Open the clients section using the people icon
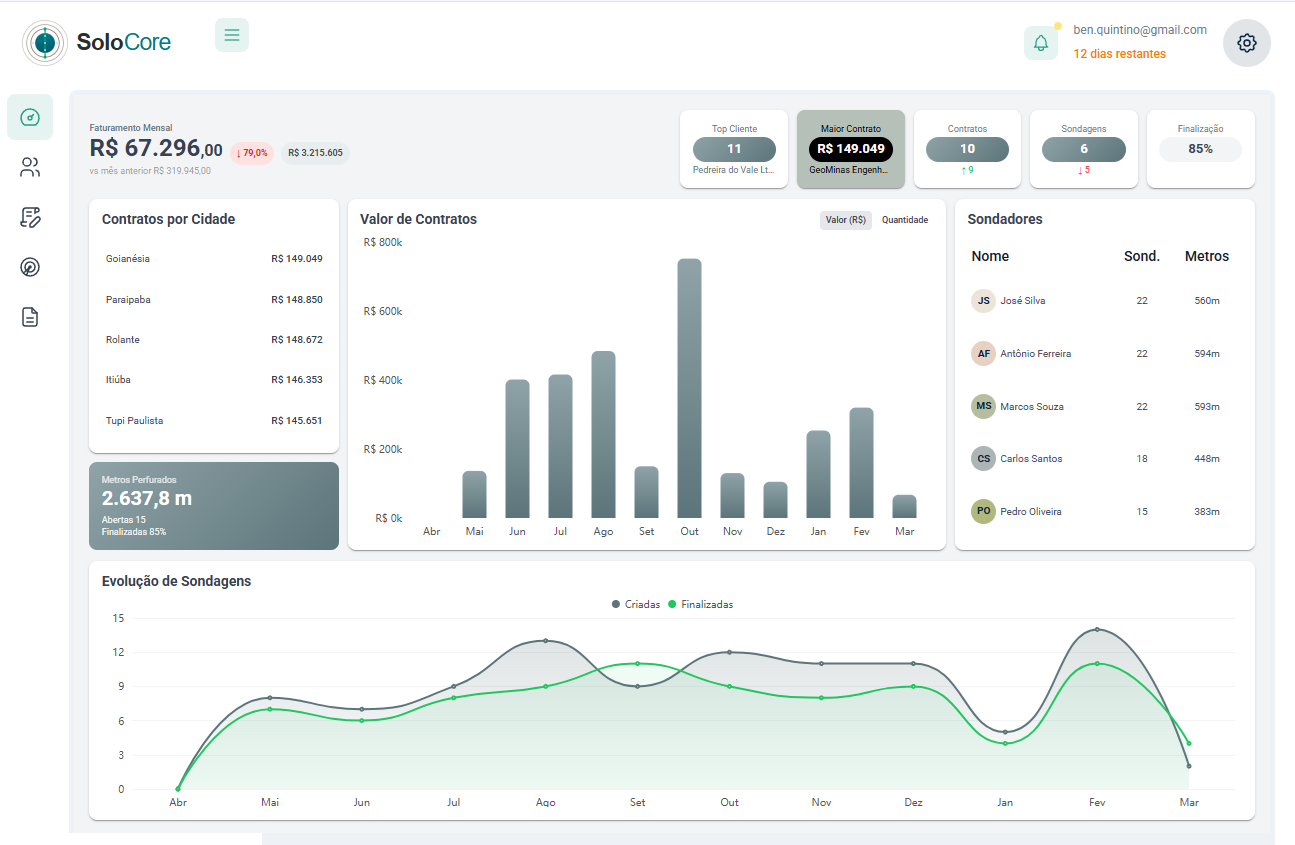This screenshot has width=1295, height=845. pyautogui.click(x=30, y=167)
